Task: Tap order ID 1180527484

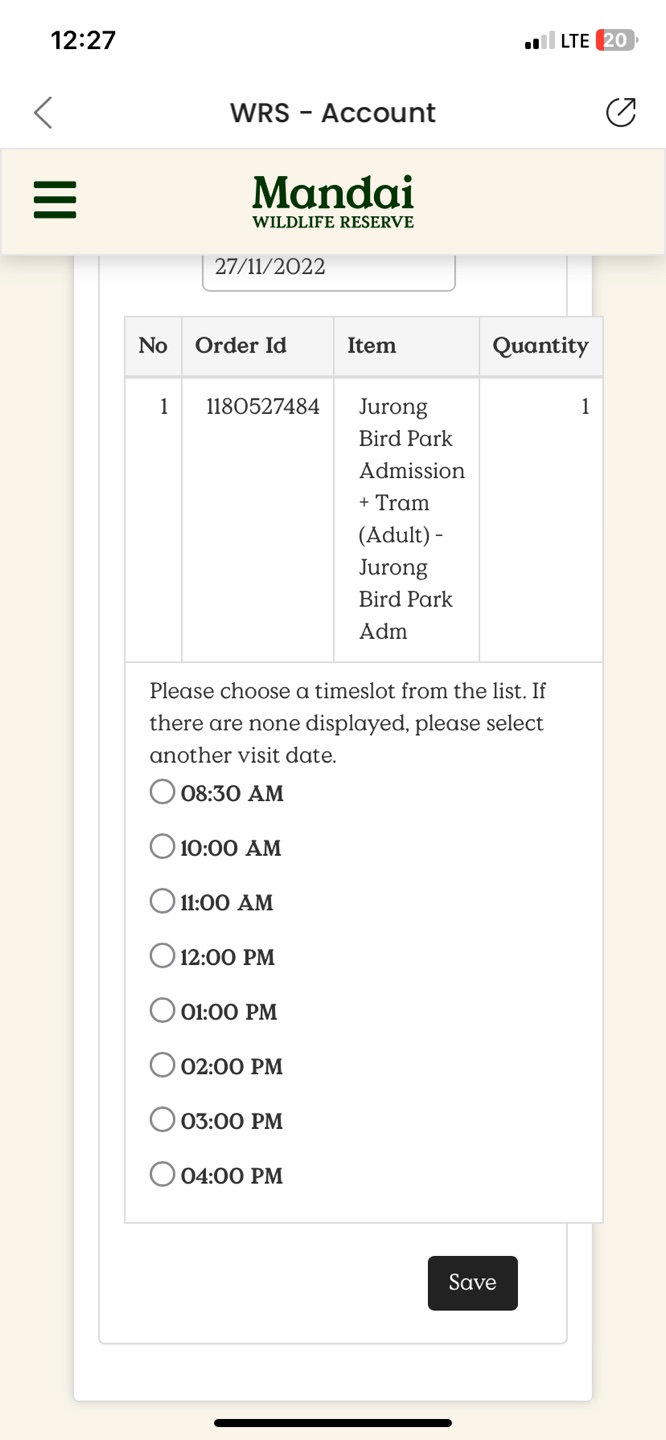Action: click(x=263, y=407)
